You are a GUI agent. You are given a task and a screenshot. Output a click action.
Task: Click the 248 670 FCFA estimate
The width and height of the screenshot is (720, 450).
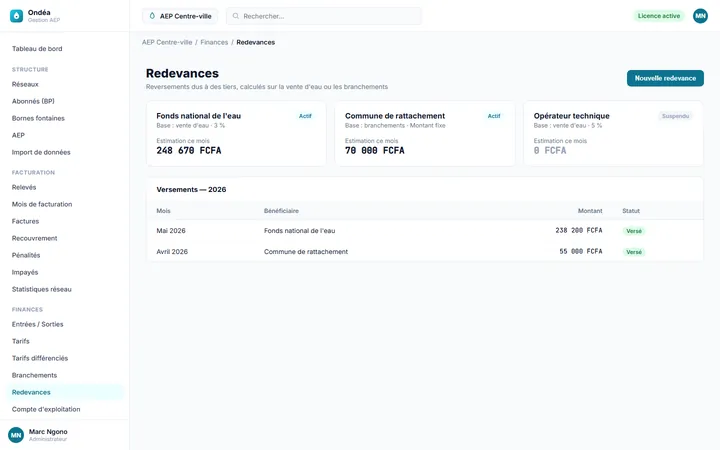[x=189, y=151]
